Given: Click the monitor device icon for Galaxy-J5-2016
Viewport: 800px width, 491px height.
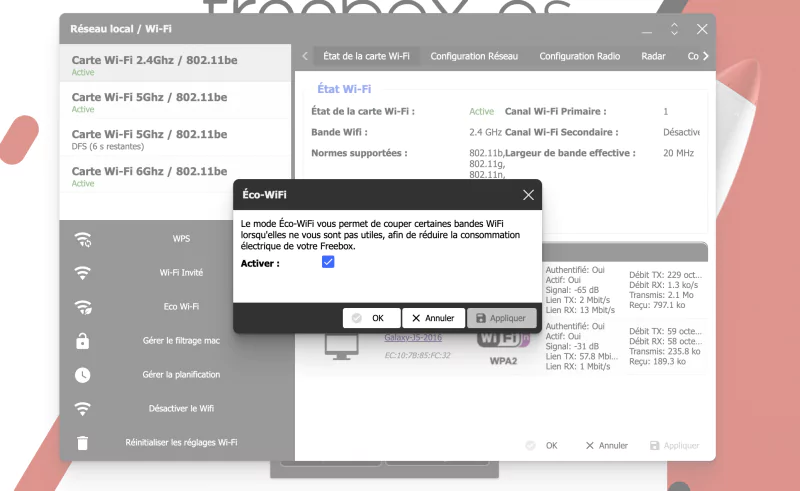Looking at the screenshot, I should point(341,346).
